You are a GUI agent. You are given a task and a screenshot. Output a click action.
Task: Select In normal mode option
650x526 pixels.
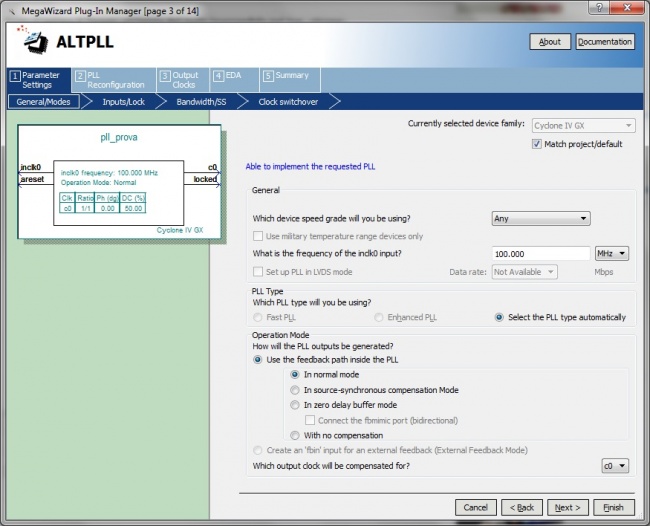pyautogui.click(x=295, y=375)
